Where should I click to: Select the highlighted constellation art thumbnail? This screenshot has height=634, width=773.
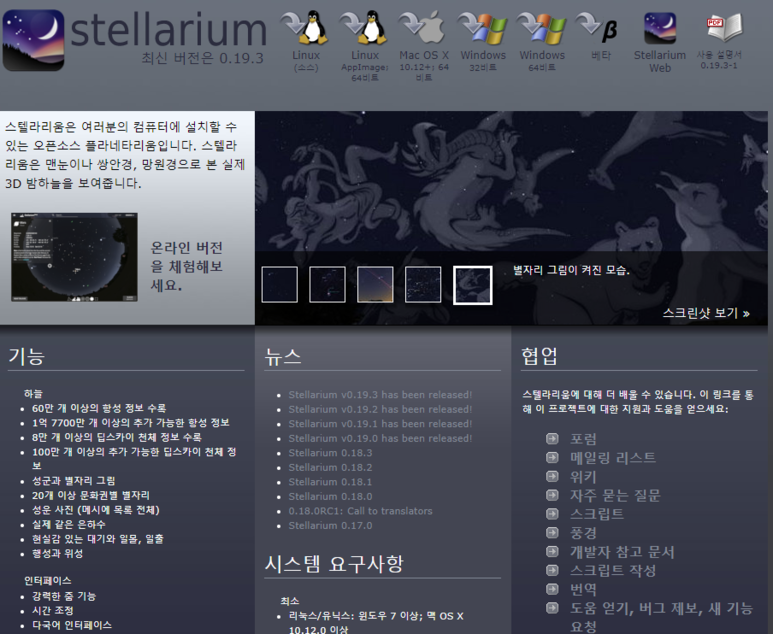[x=473, y=285]
